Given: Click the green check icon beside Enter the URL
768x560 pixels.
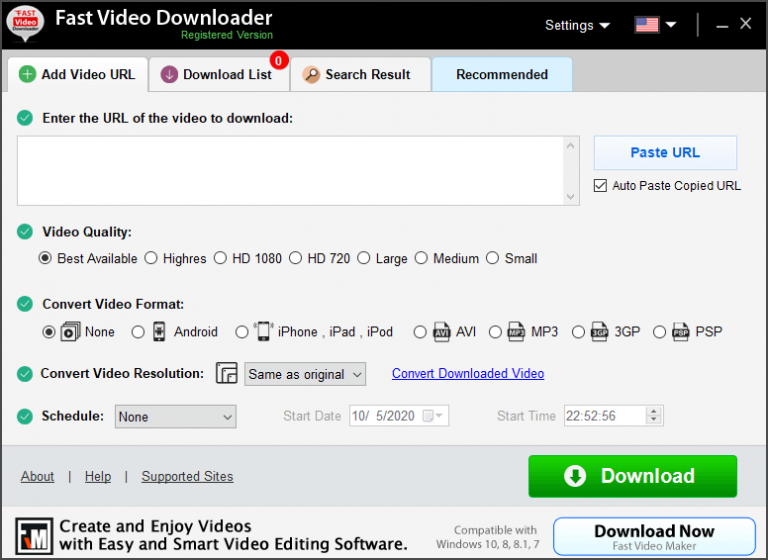Looking at the screenshot, I should (x=25, y=118).
